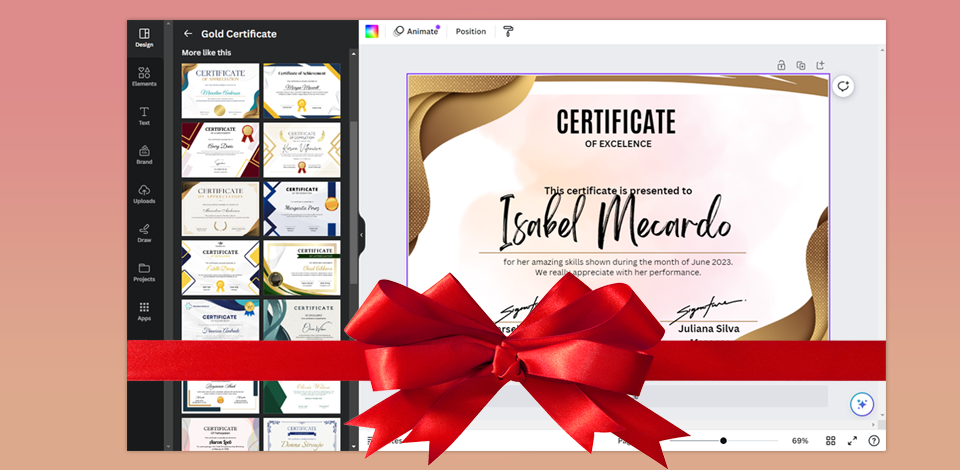Toggle fullscreen presentation mode

click(852, 440)
